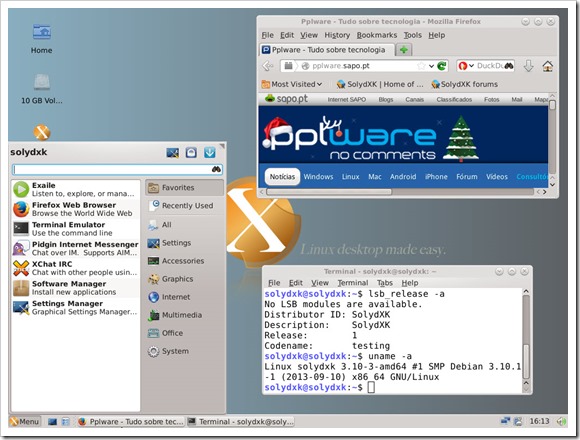Click the SolydXK orange X desktop icon
This screenshot has height=440, width=580.
[x=42, y=132]
